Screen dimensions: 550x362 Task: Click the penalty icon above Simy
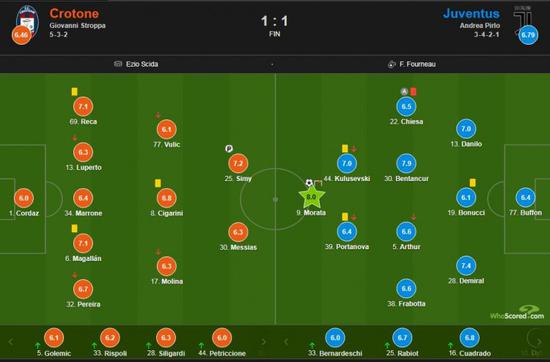229,149
